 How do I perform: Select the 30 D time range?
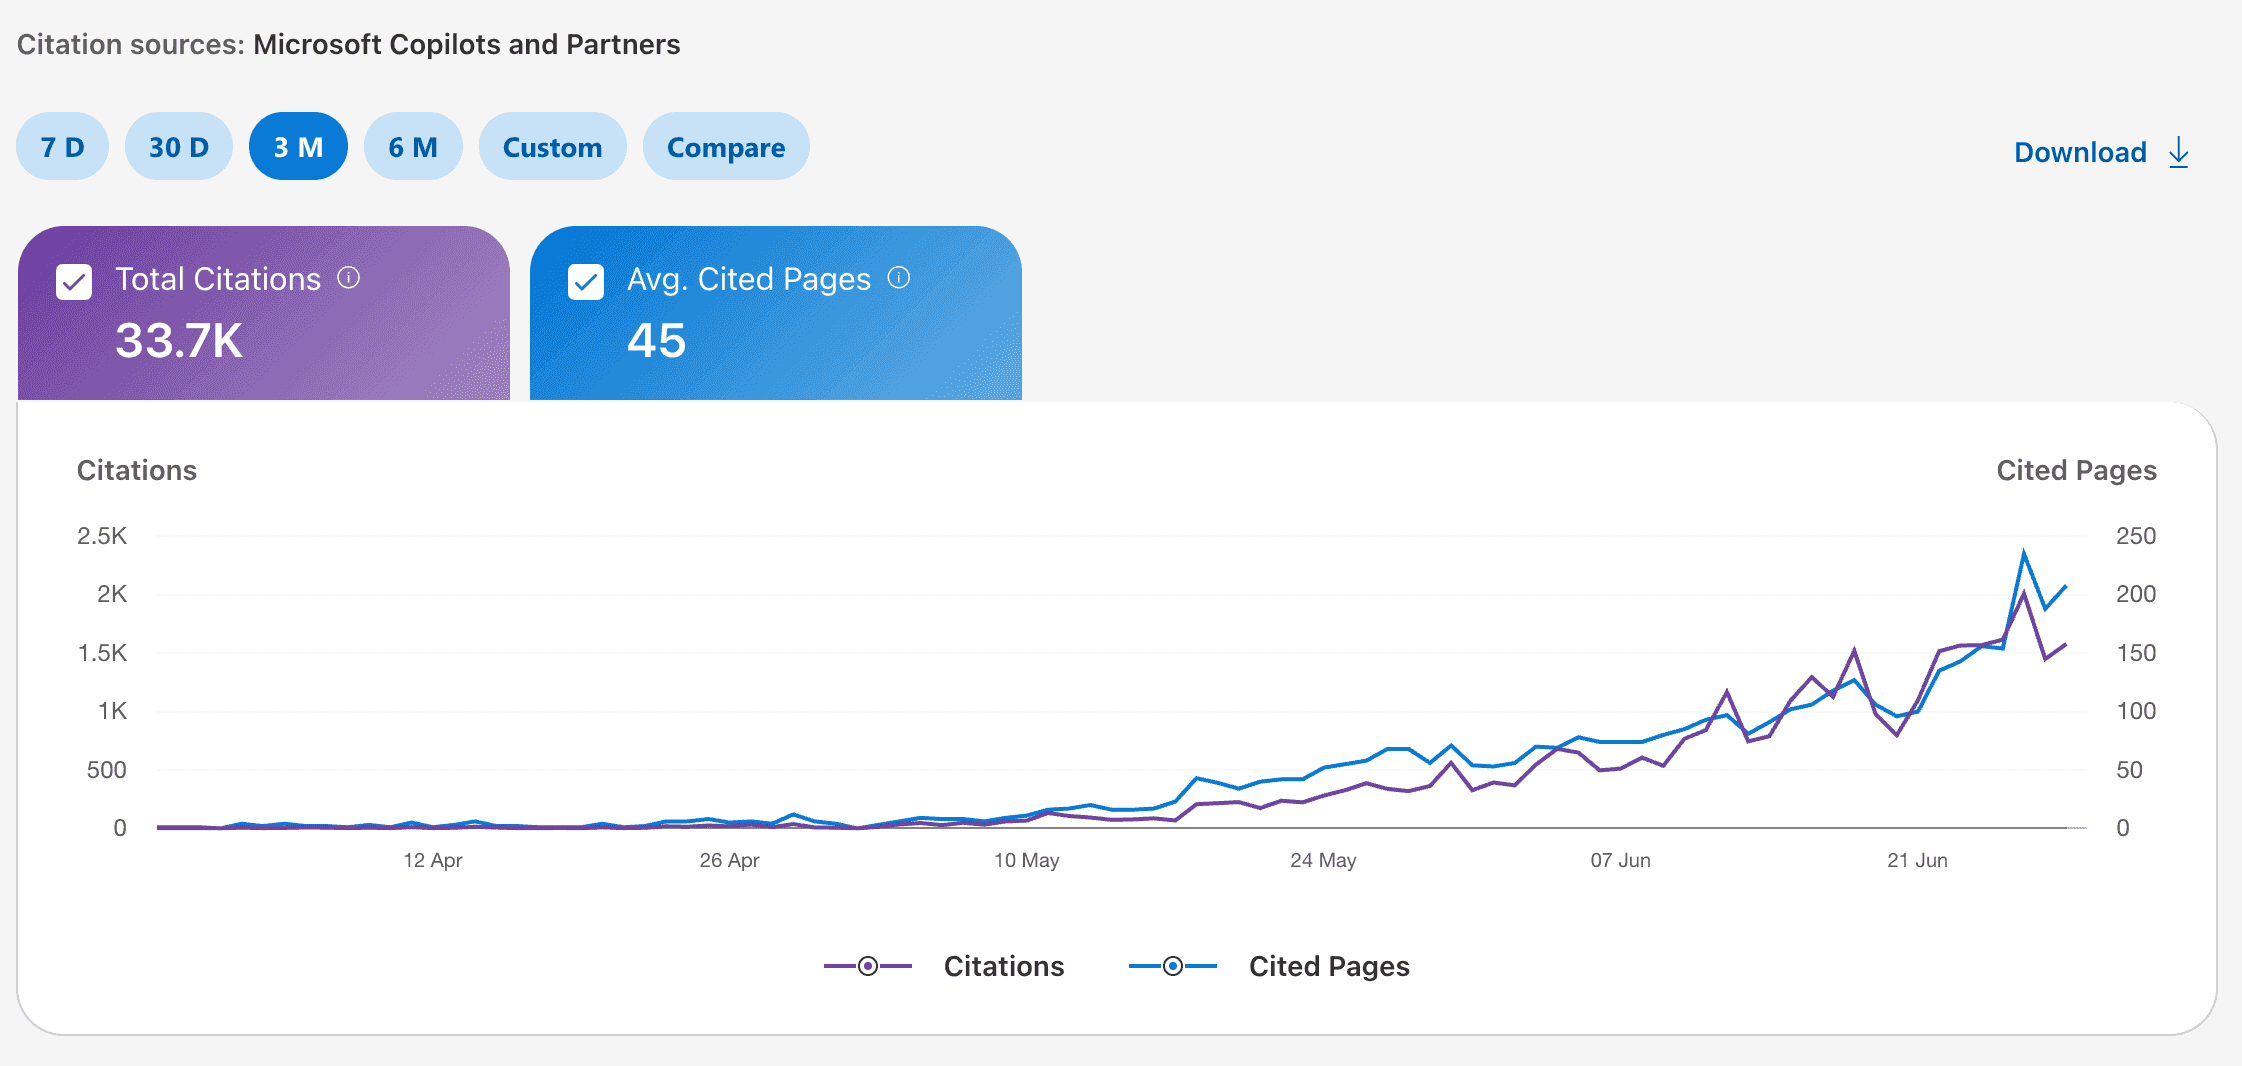click(x=179, y=147)
